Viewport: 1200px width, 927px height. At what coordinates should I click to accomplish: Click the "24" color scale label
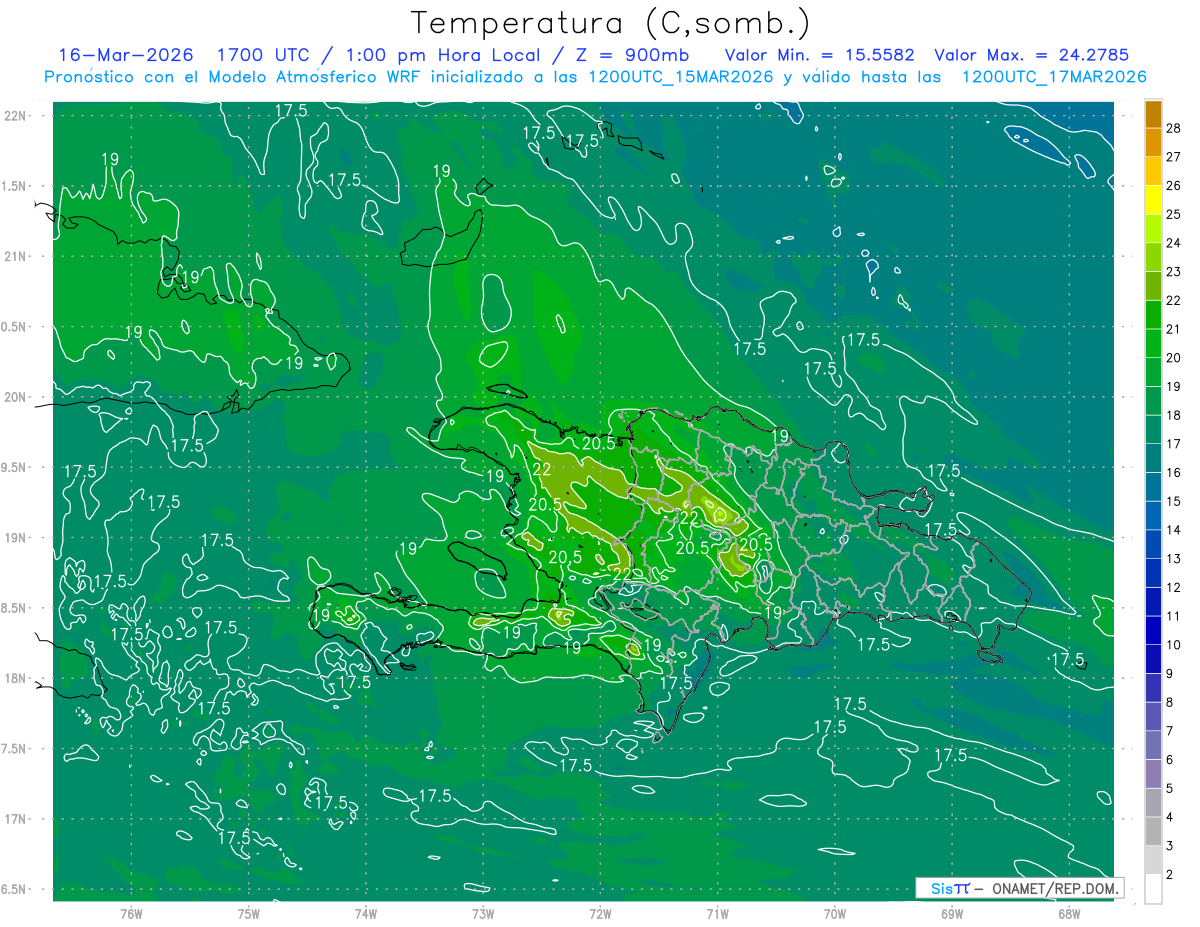coord(1174,243)
